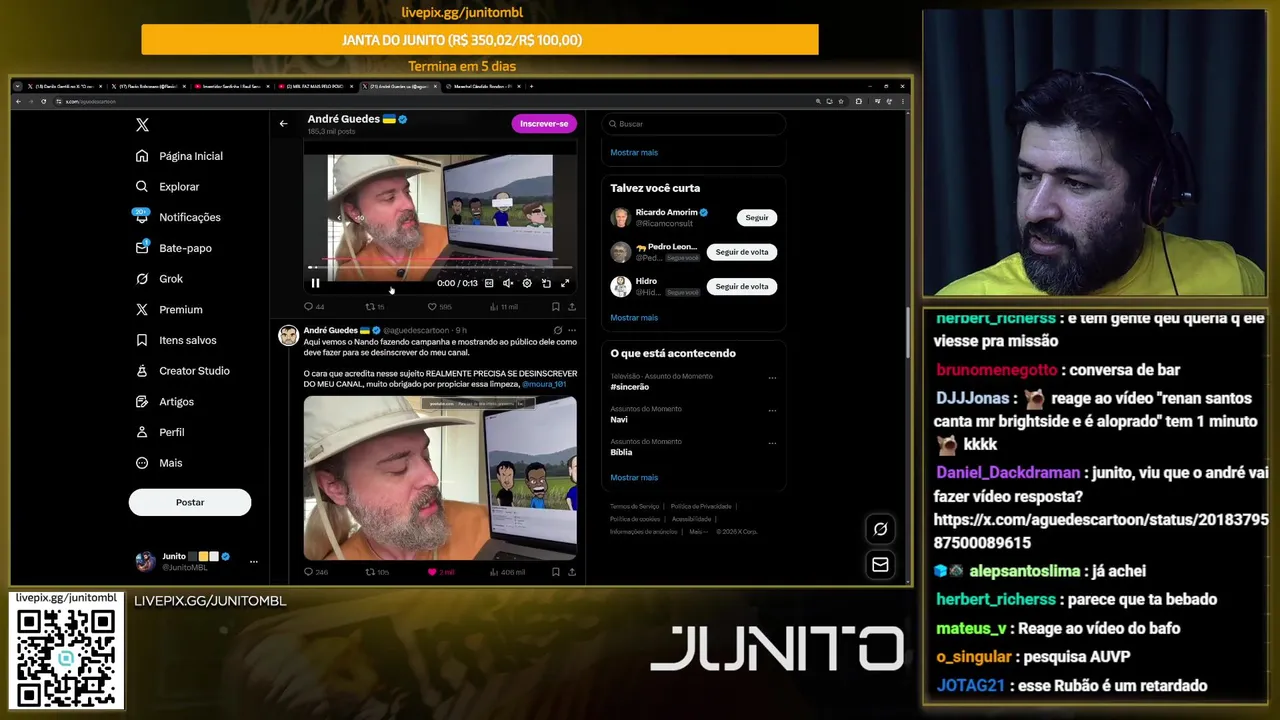This screenshot has height=720, width=1280.
Task: Bookmark the first video post
Action: tap(555, 307)
